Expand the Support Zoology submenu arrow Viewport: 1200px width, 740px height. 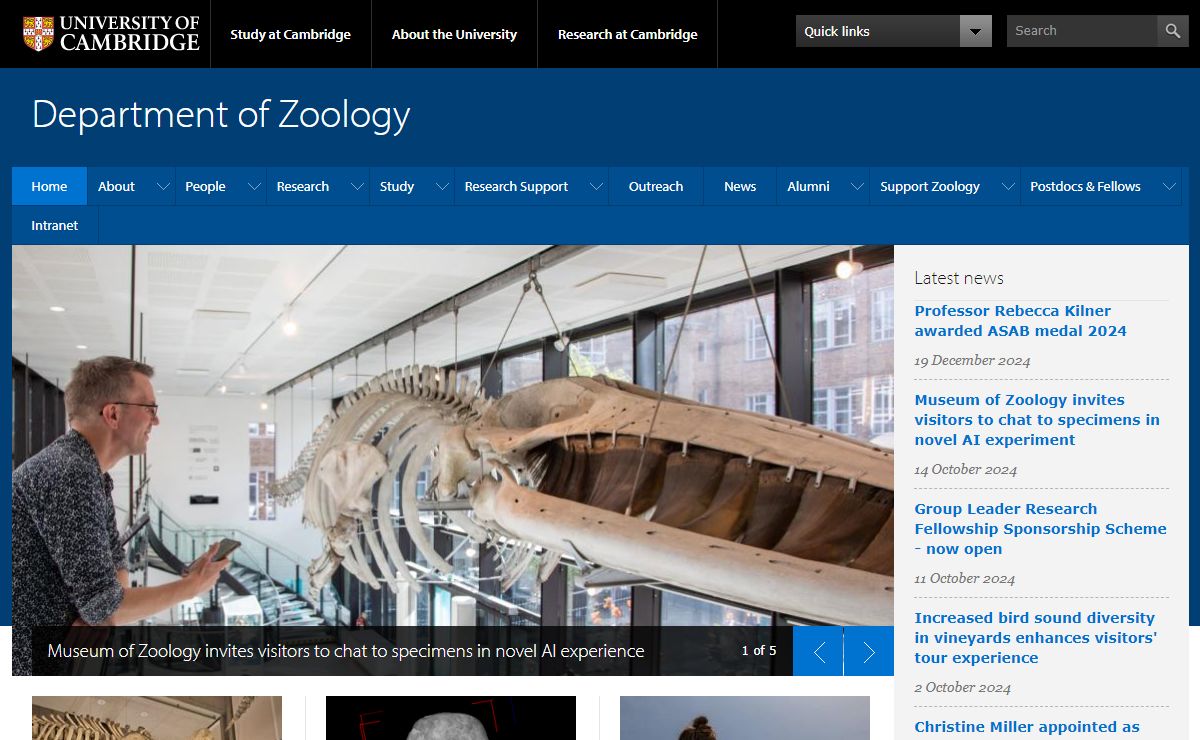(x=1008, y=187)
